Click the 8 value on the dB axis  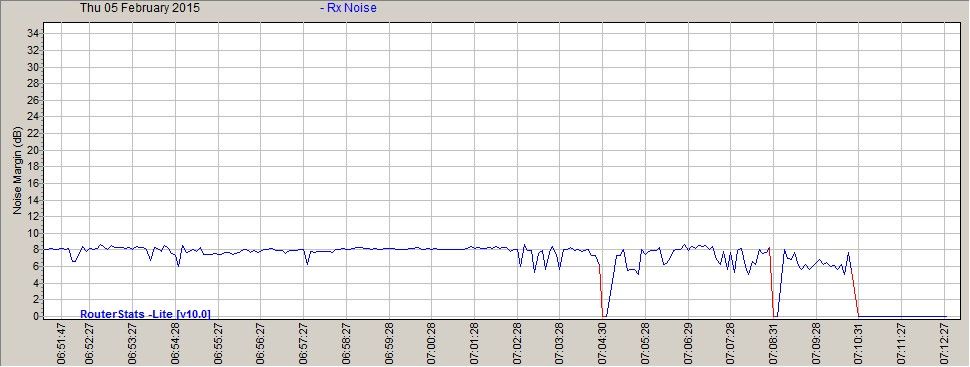[x=36, y=249]
